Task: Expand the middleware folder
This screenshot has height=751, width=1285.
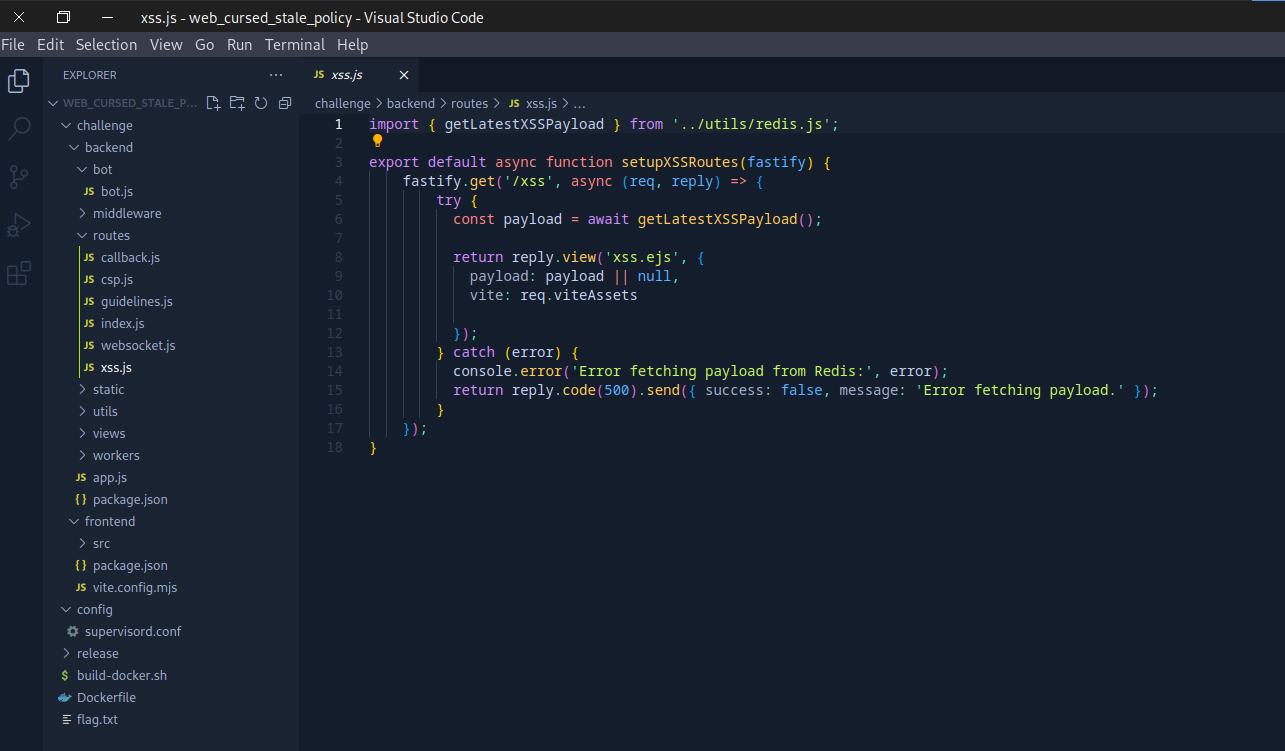Action: 126,213
